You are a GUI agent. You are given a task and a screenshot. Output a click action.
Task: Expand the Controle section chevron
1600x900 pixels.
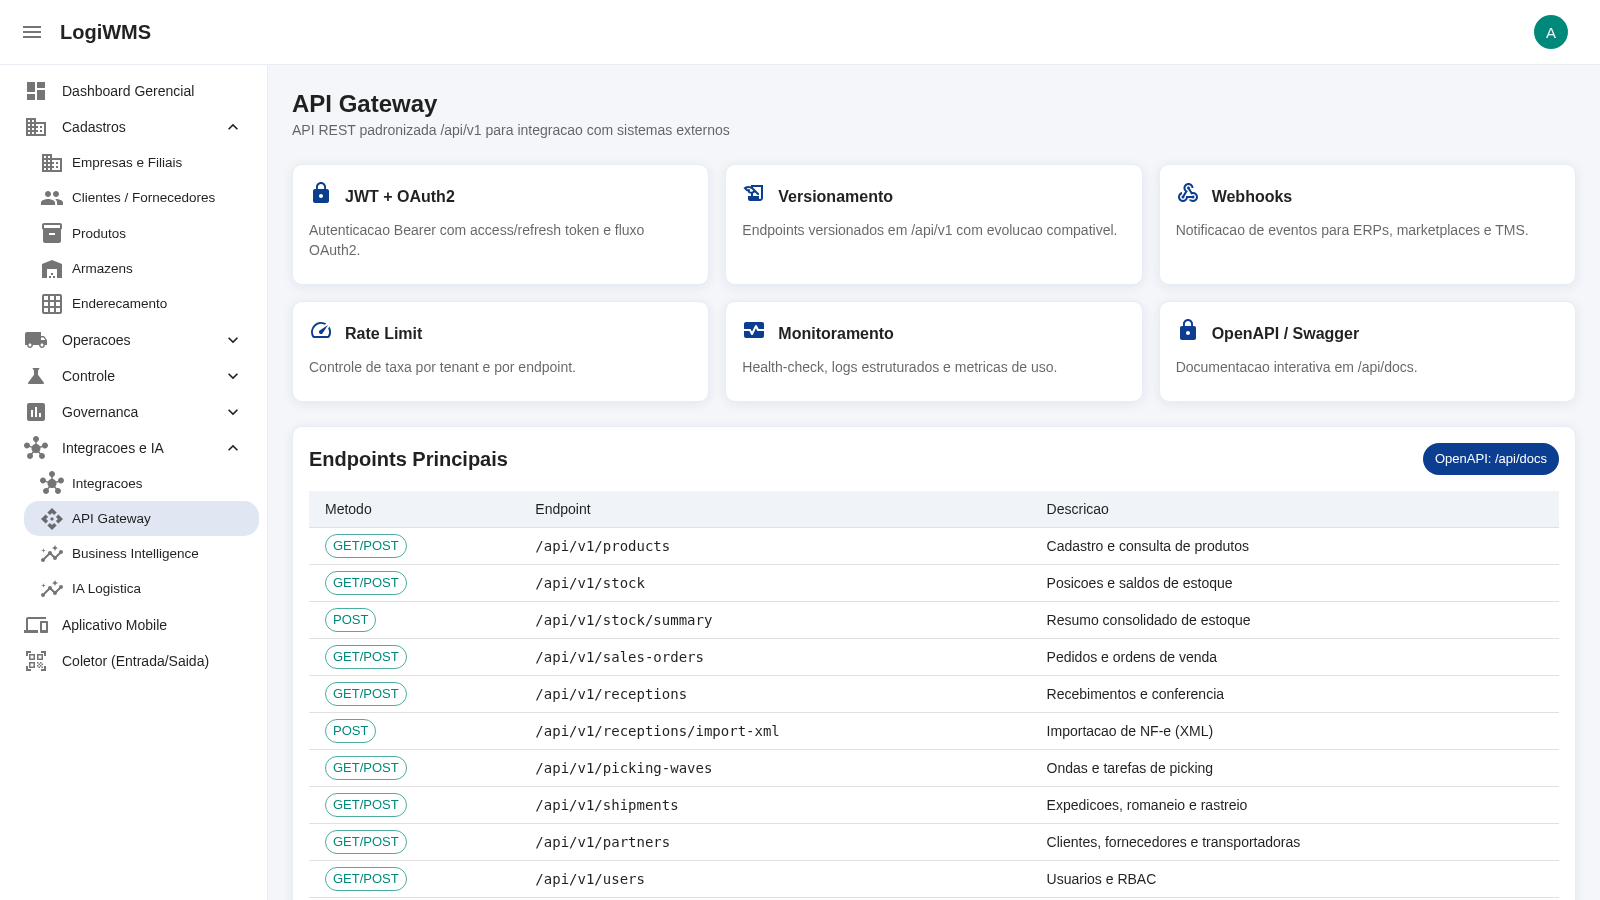[233, 376]
